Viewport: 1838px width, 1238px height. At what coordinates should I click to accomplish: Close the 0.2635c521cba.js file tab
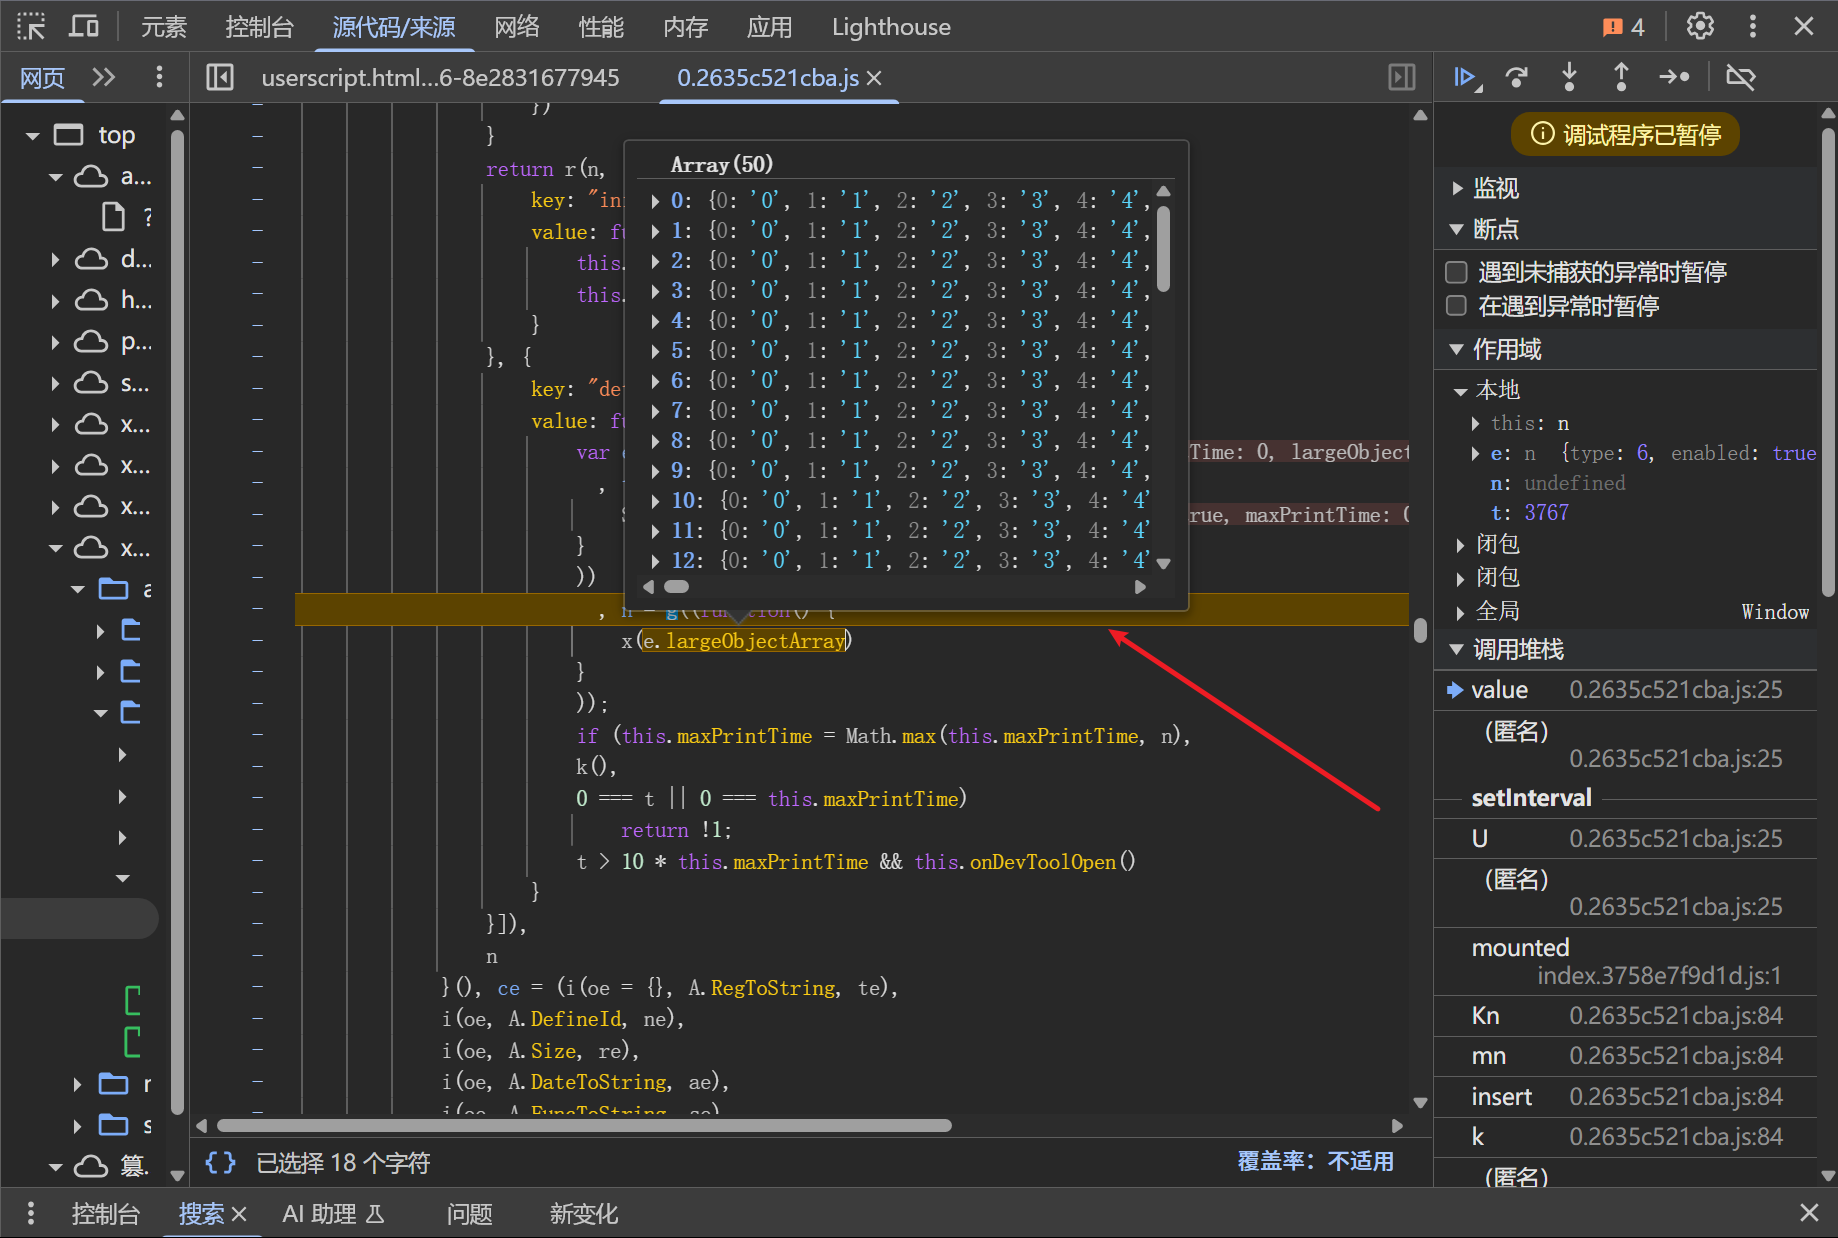point(874,78)
